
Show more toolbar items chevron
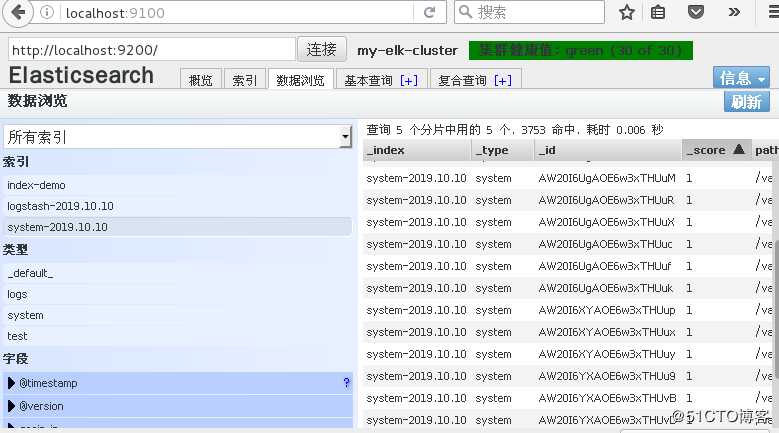[x=734, y=12]
